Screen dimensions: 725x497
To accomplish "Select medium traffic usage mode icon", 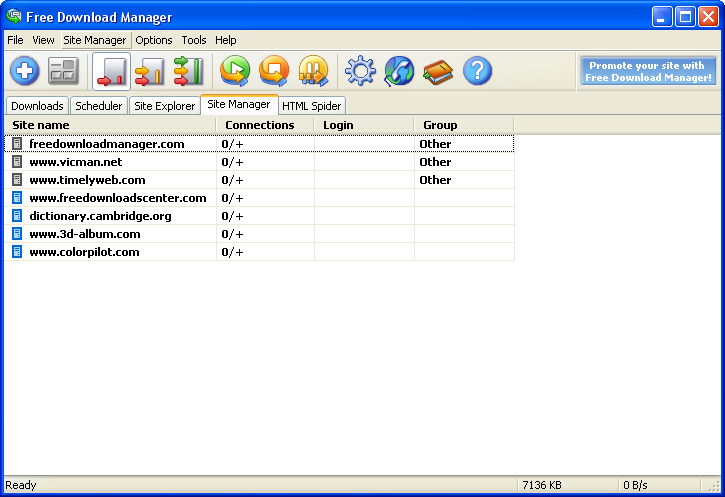I will 150,71.
